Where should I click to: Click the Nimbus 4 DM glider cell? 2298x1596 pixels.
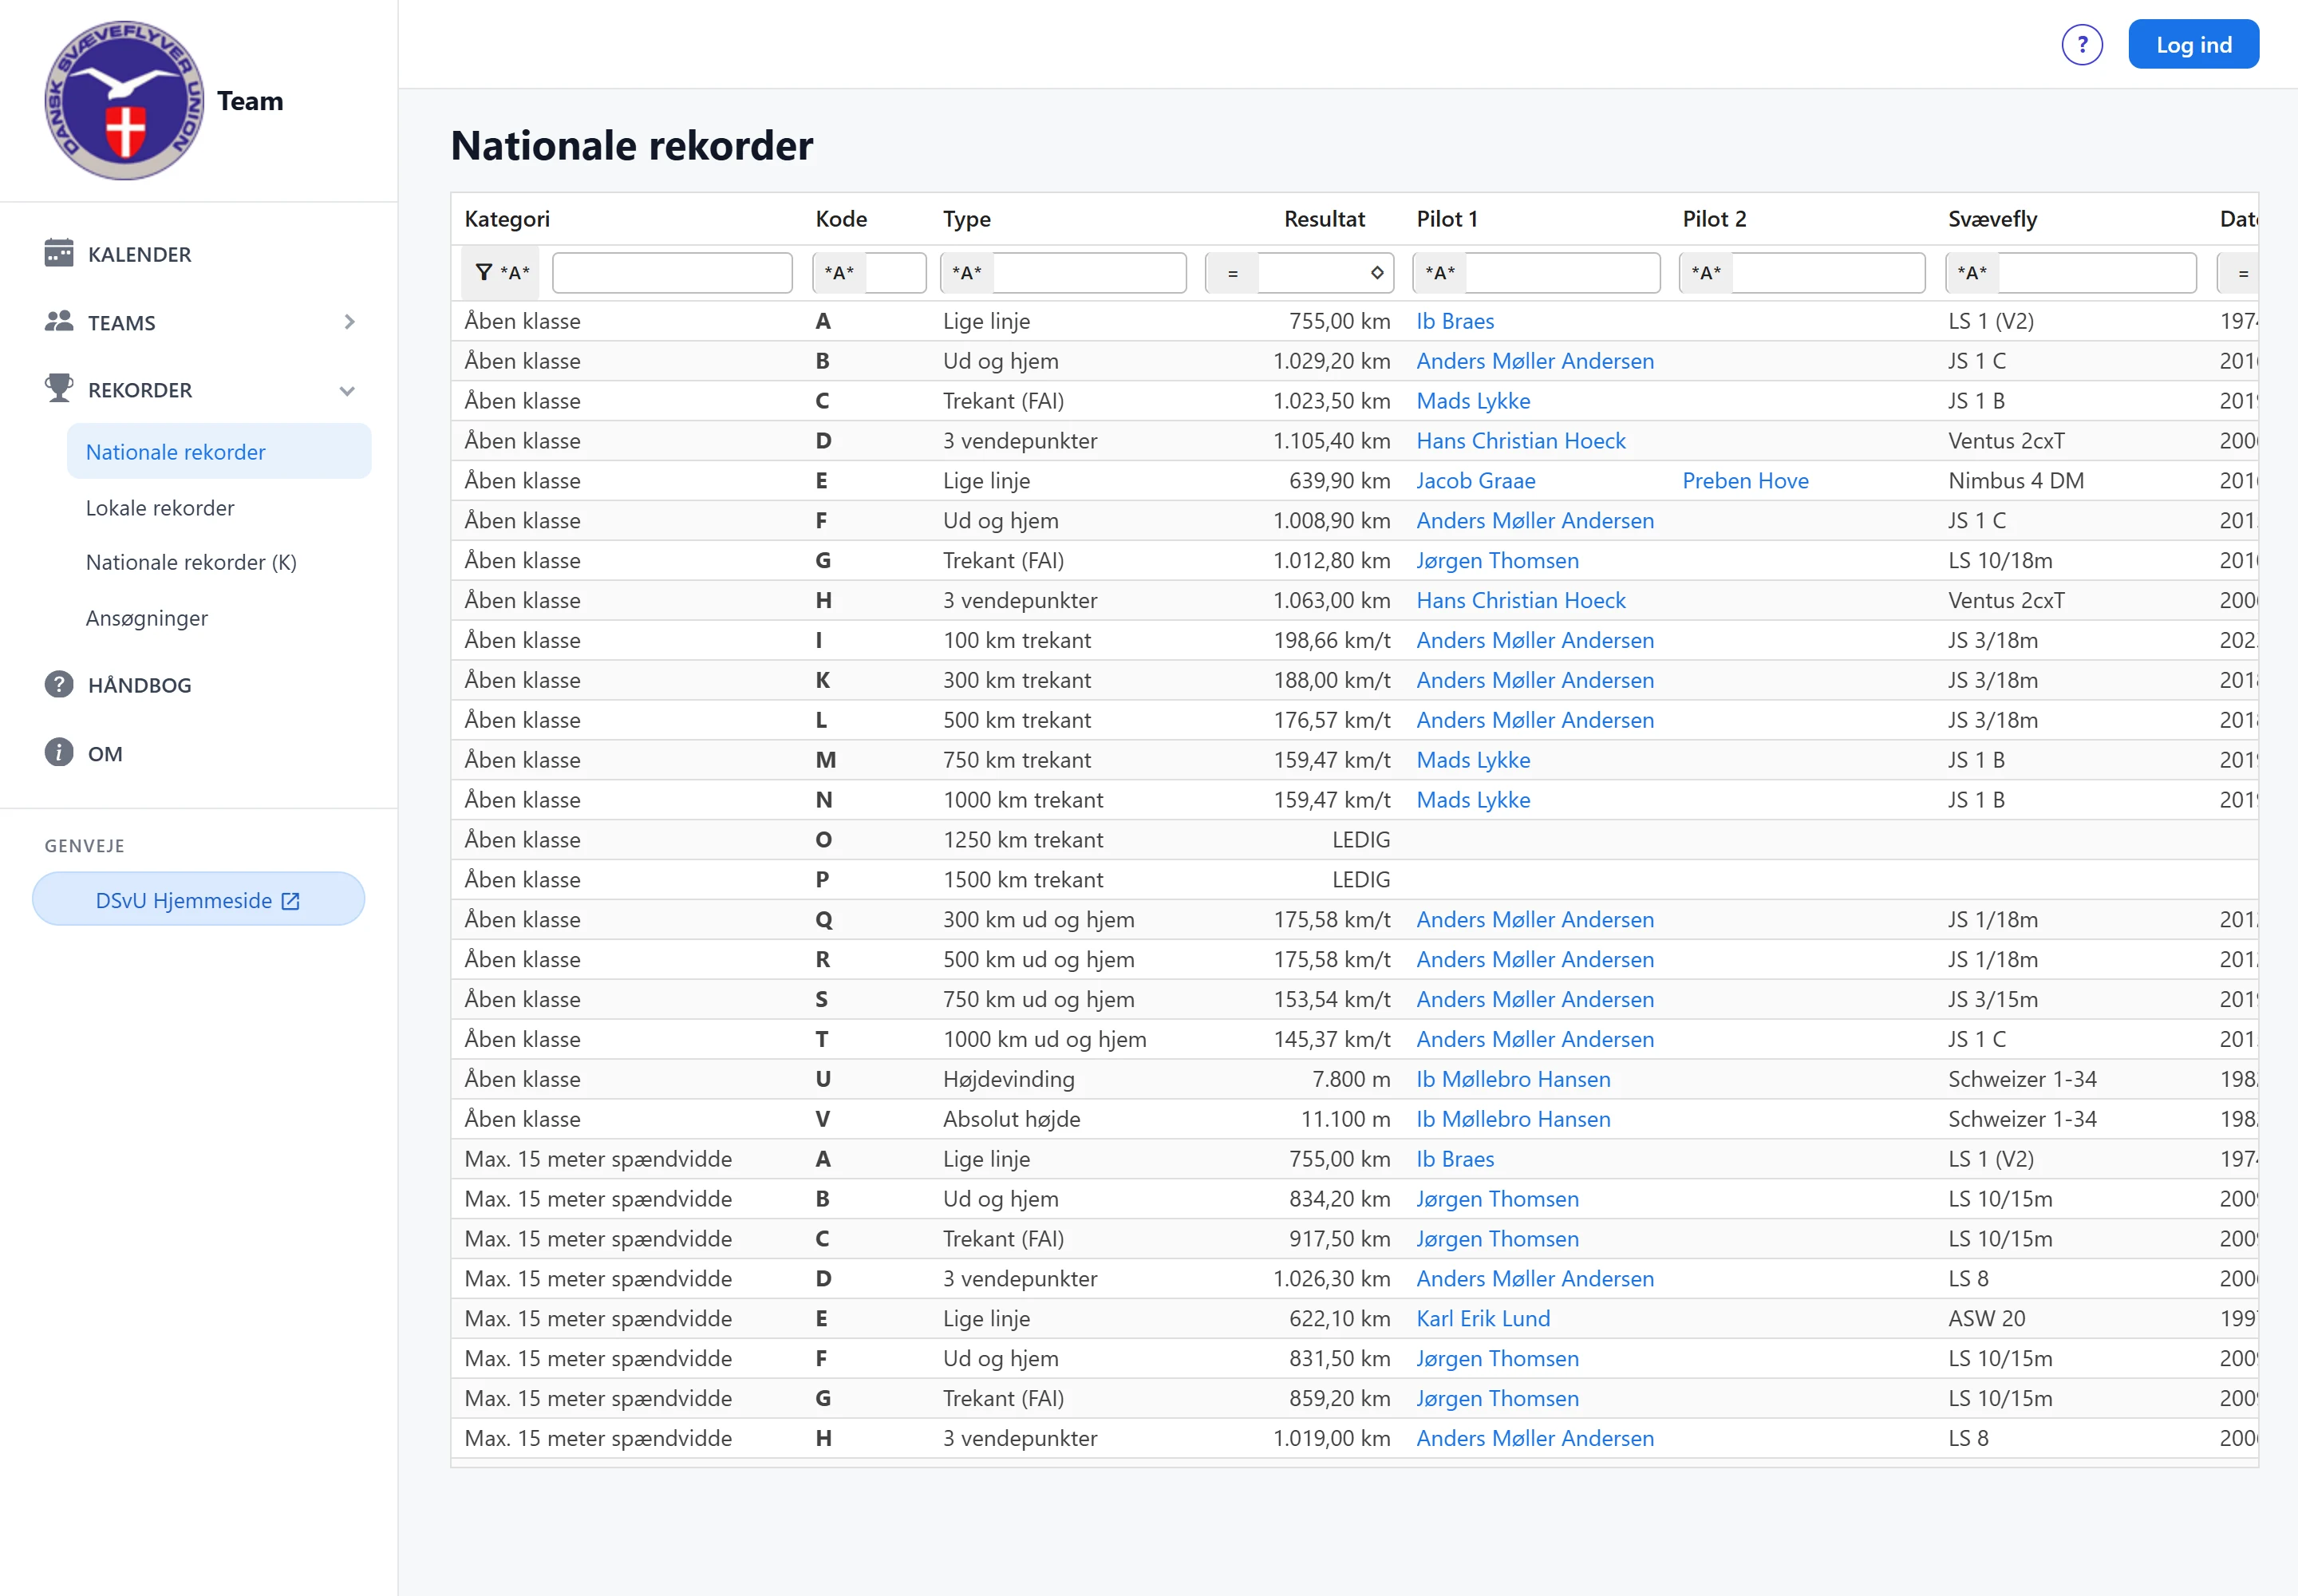tap(2015, 481)
